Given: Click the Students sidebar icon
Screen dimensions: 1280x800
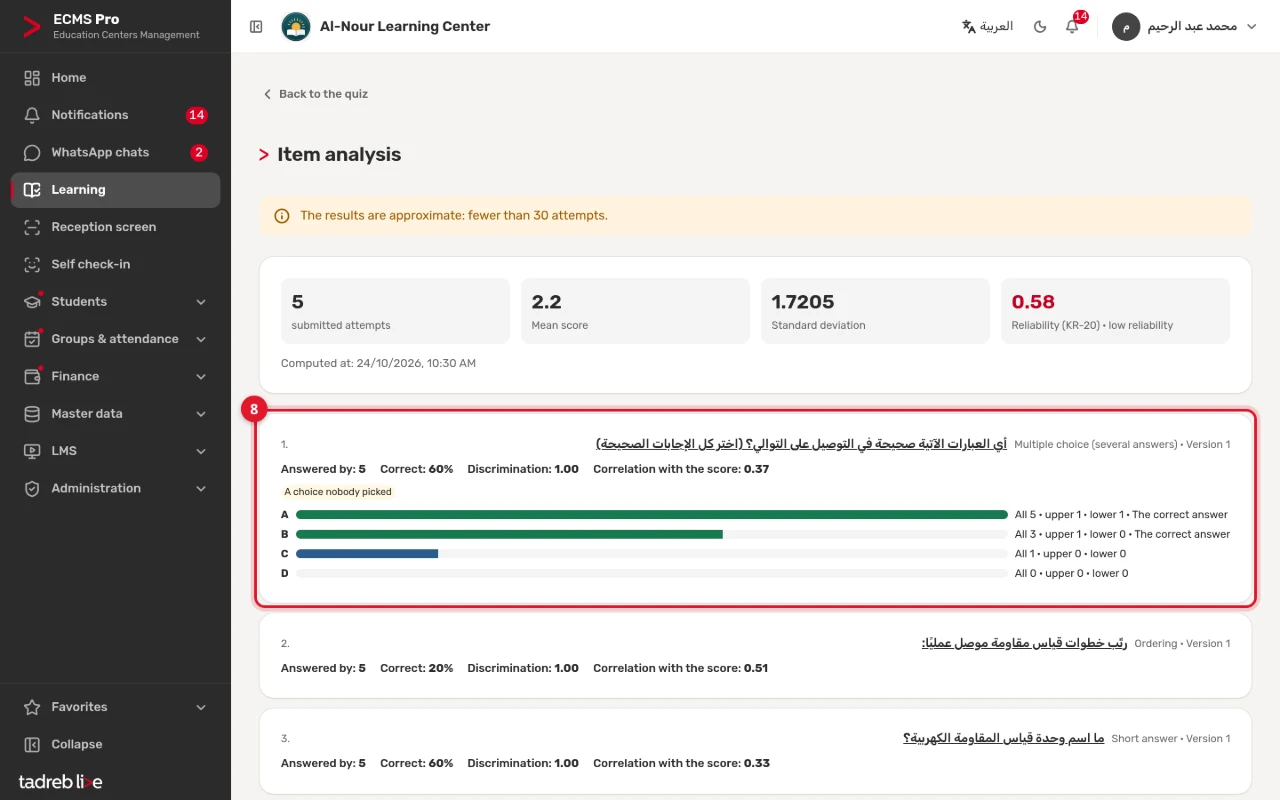Looking at the screenshot, I should (32, 302).
